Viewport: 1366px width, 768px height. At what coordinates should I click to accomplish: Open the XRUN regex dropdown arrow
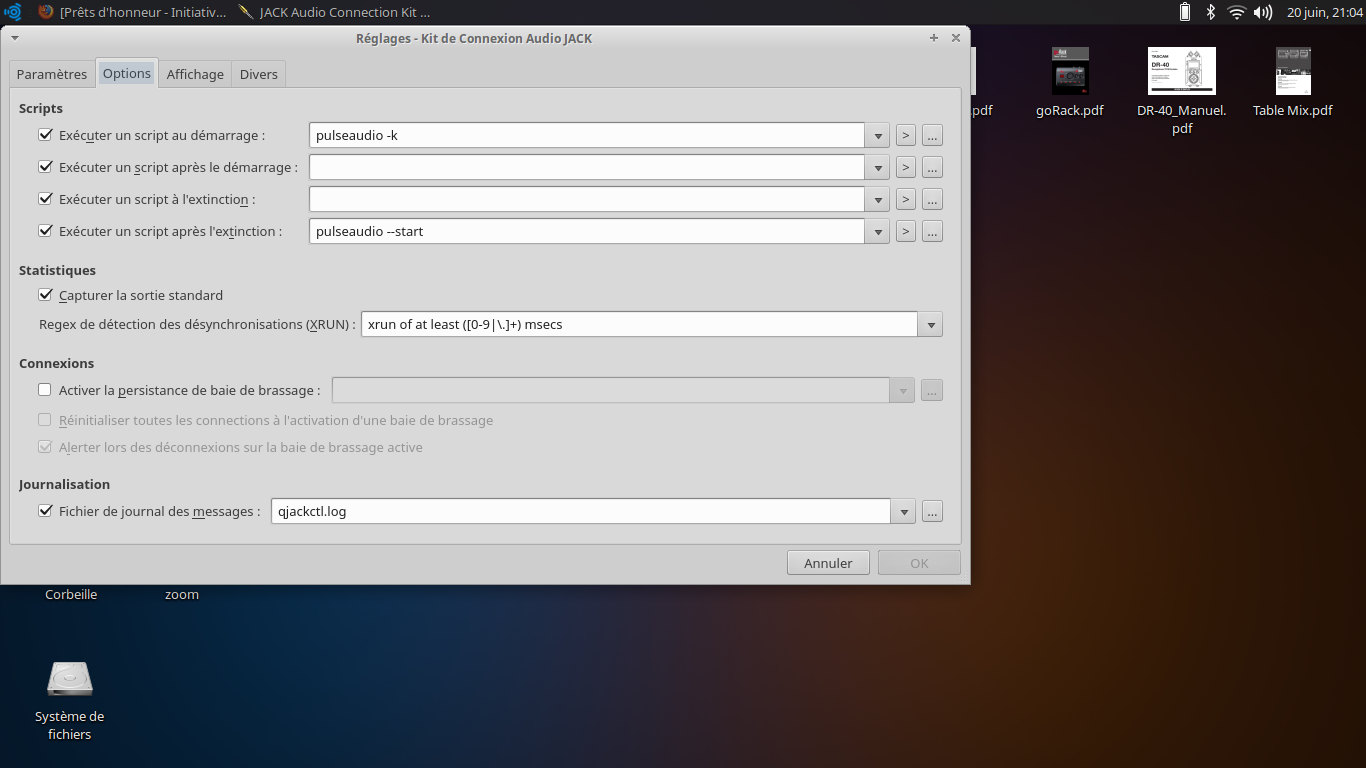931,324
